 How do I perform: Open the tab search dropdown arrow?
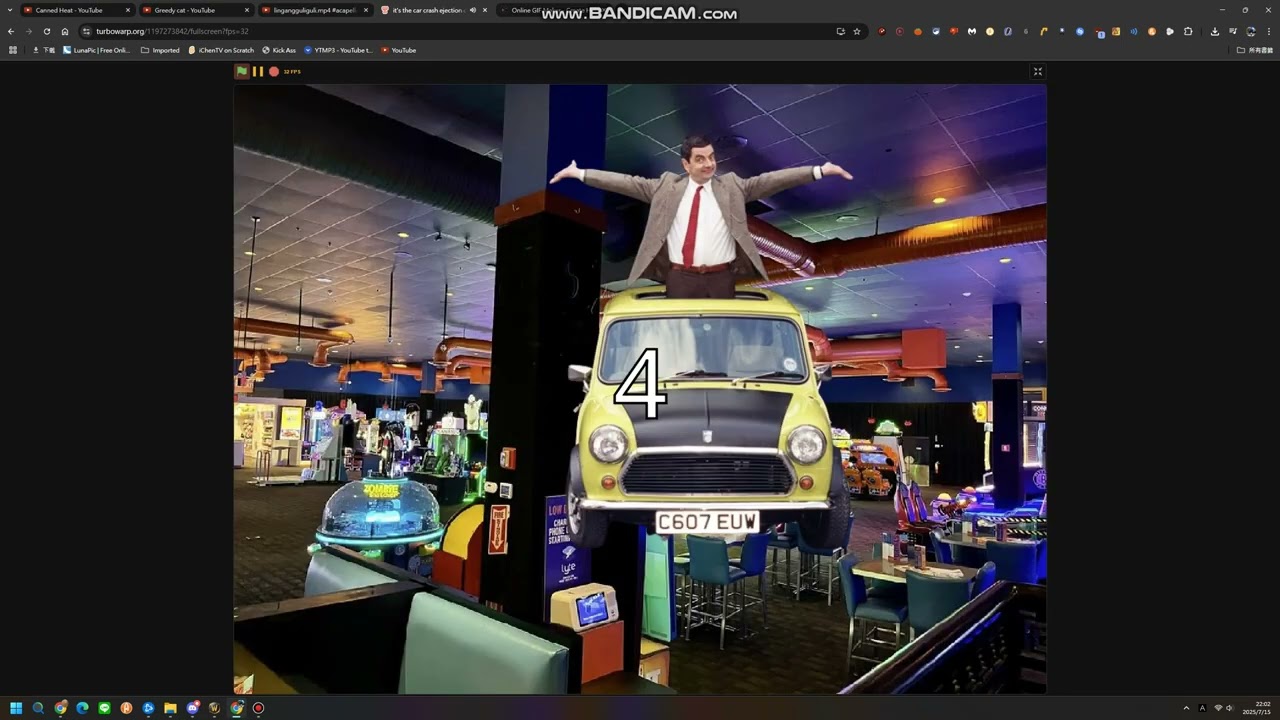(10, 10)
